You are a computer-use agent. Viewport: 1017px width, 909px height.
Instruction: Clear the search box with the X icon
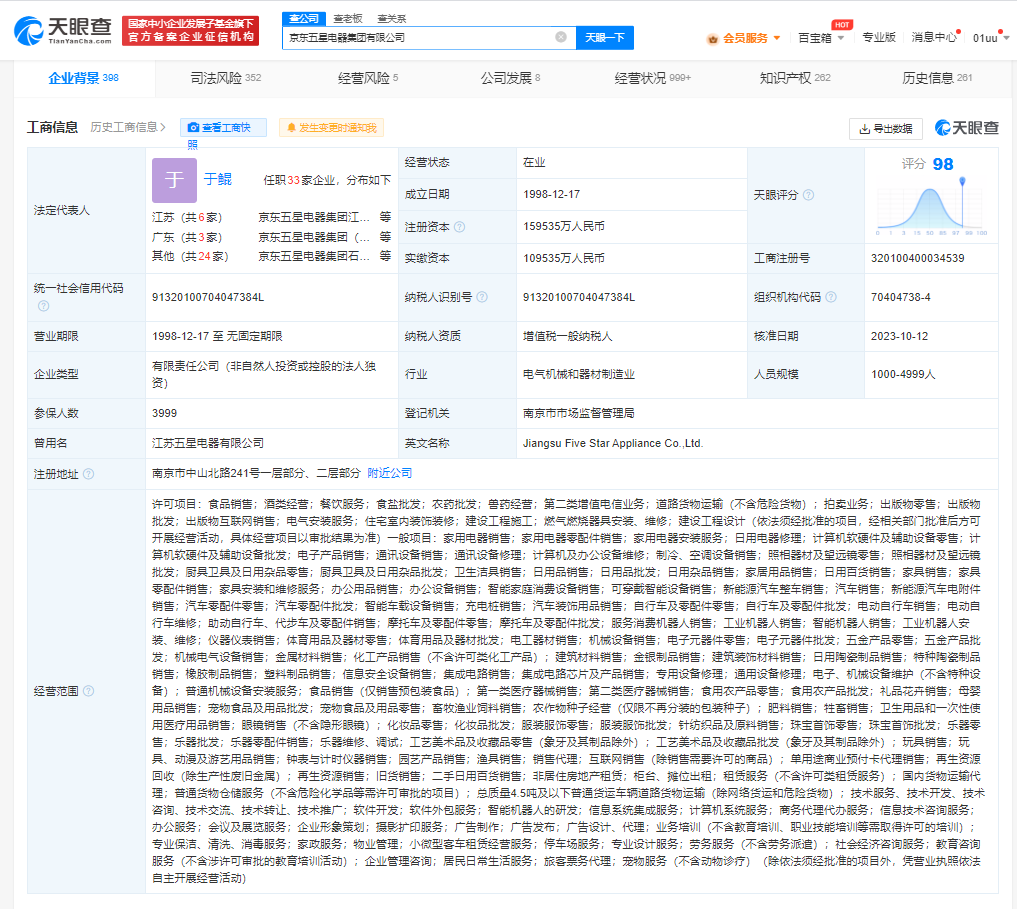pos(561,37)
